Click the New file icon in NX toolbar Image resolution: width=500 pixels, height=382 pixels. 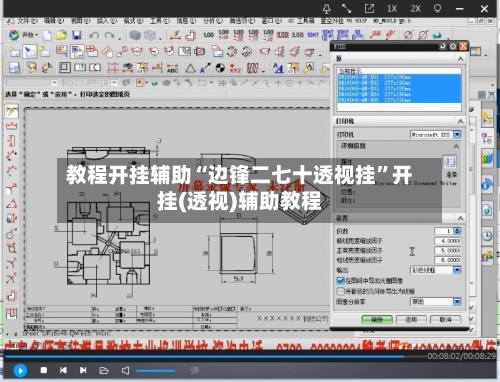47,35
